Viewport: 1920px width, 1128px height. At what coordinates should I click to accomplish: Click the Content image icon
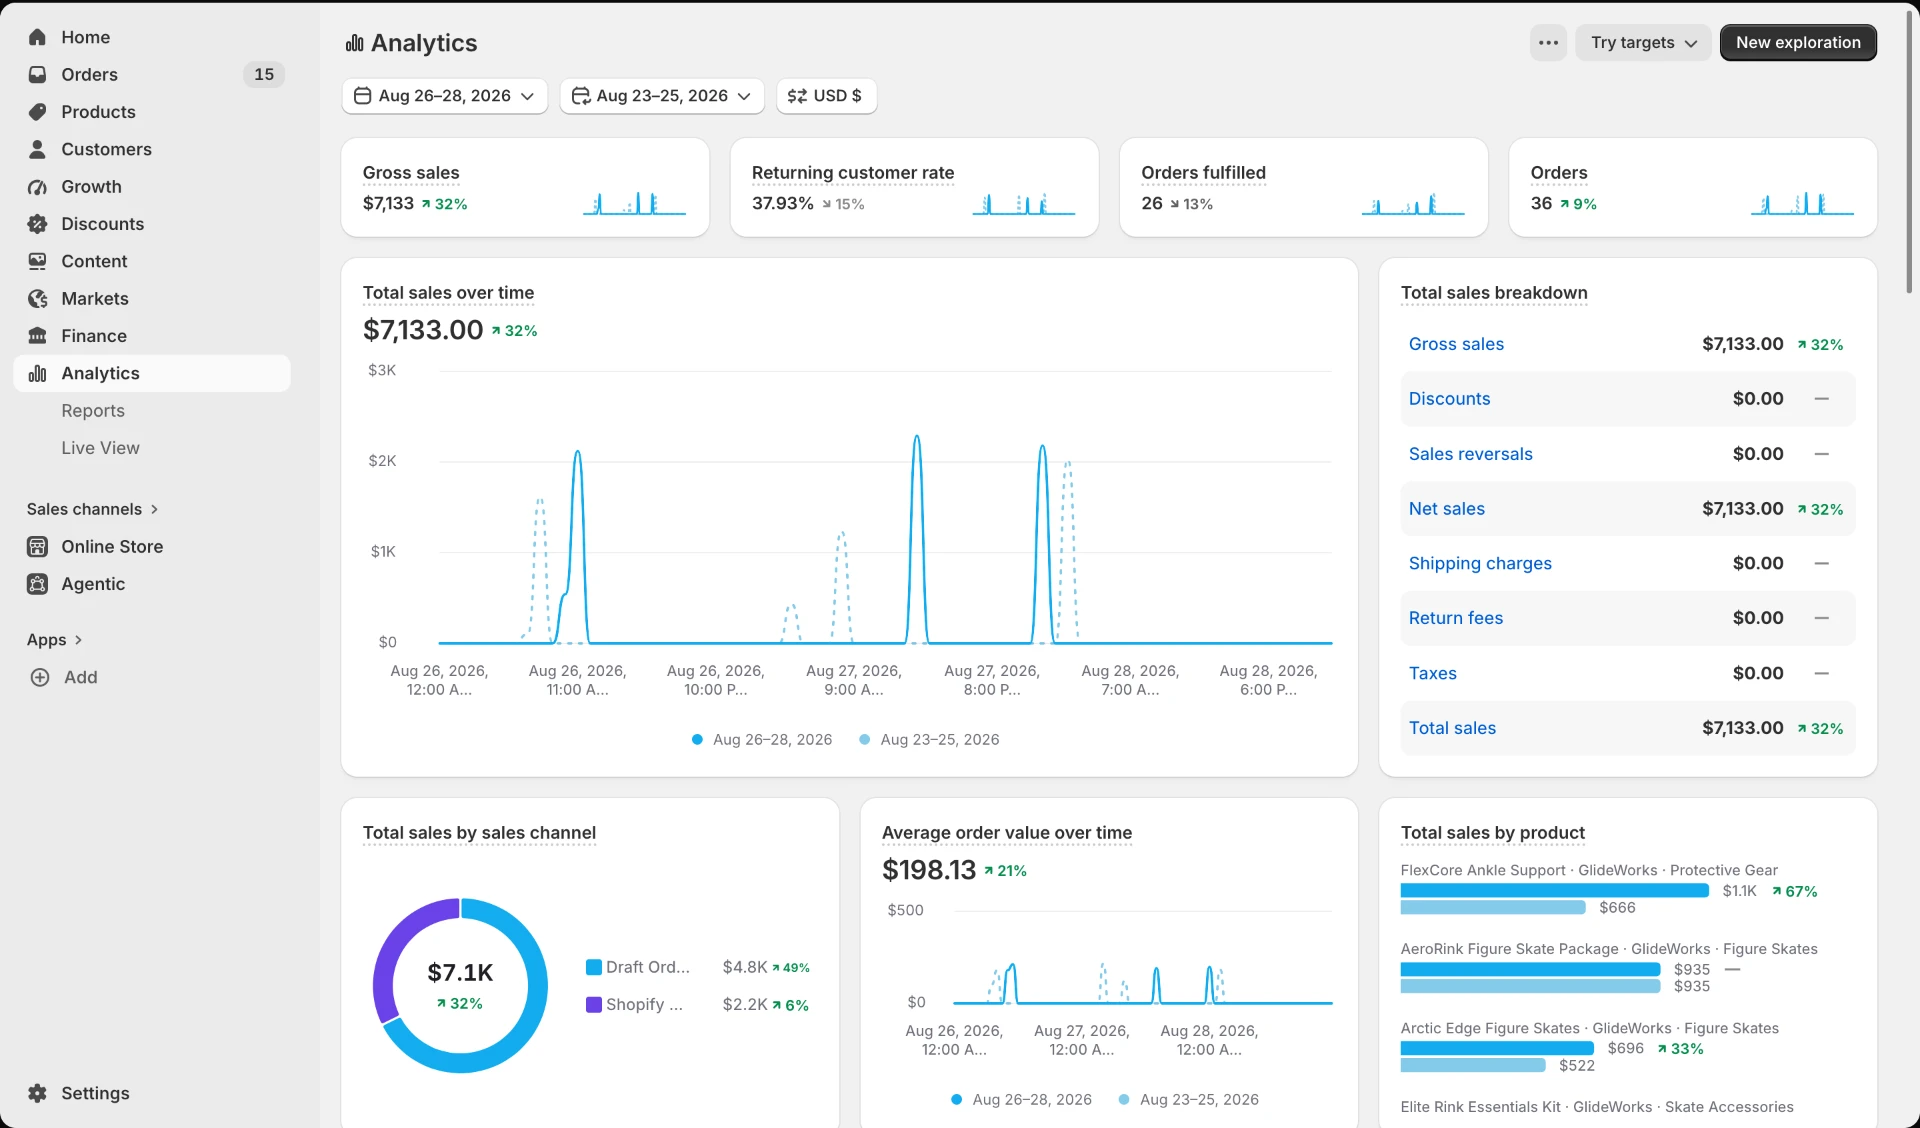[x=37, y=261]
